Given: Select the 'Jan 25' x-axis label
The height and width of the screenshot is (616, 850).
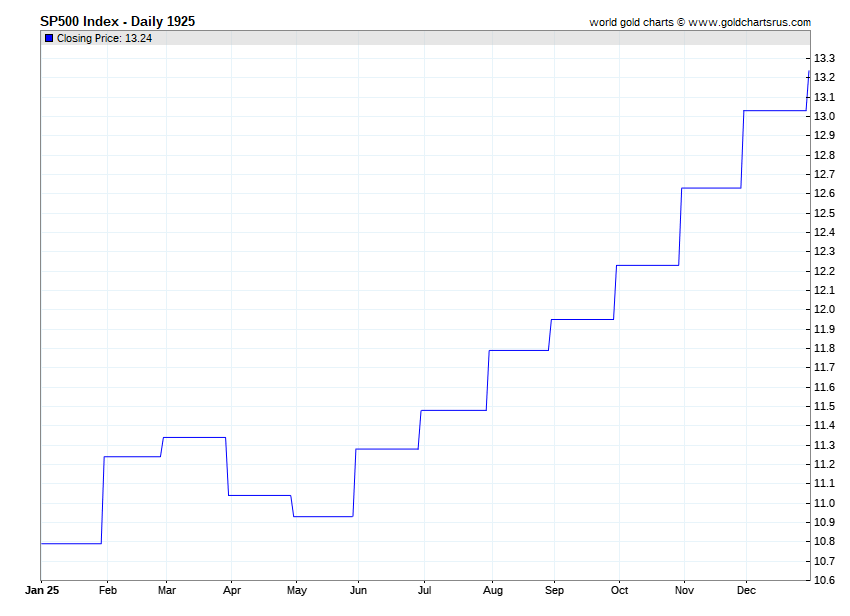Looking at the screenshot, I should click(41, 590).
